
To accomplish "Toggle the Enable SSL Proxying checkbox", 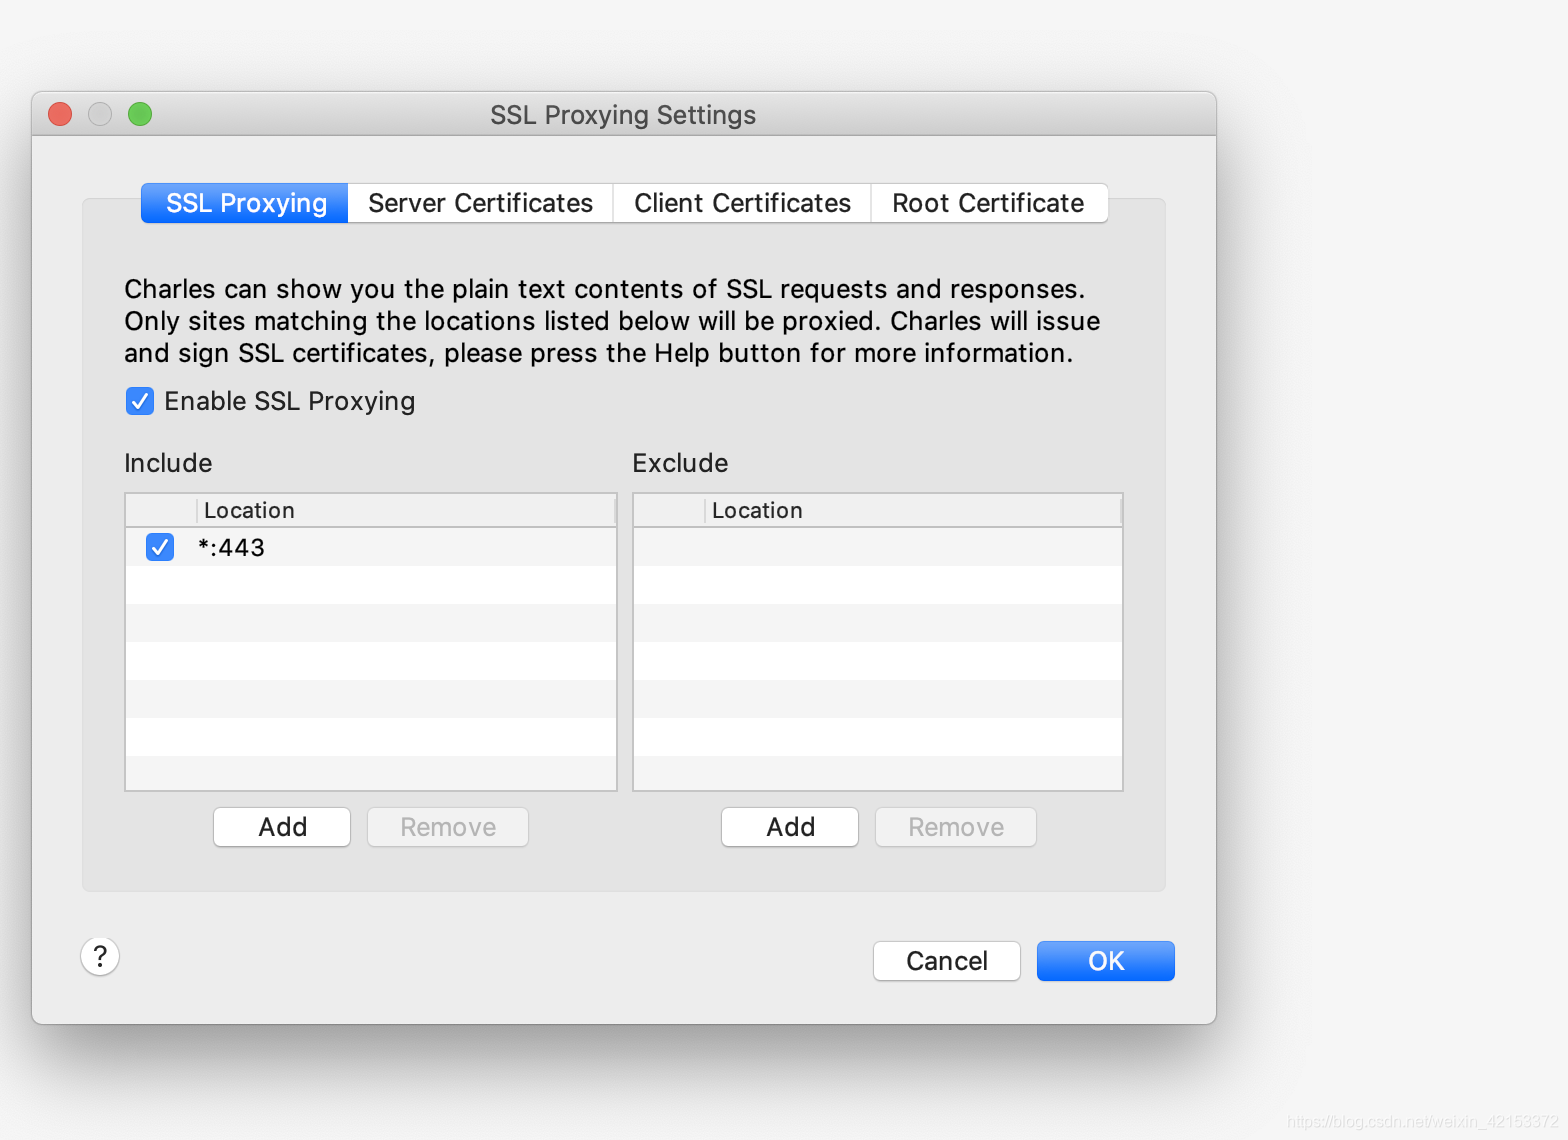I will (x=140, y=401).
